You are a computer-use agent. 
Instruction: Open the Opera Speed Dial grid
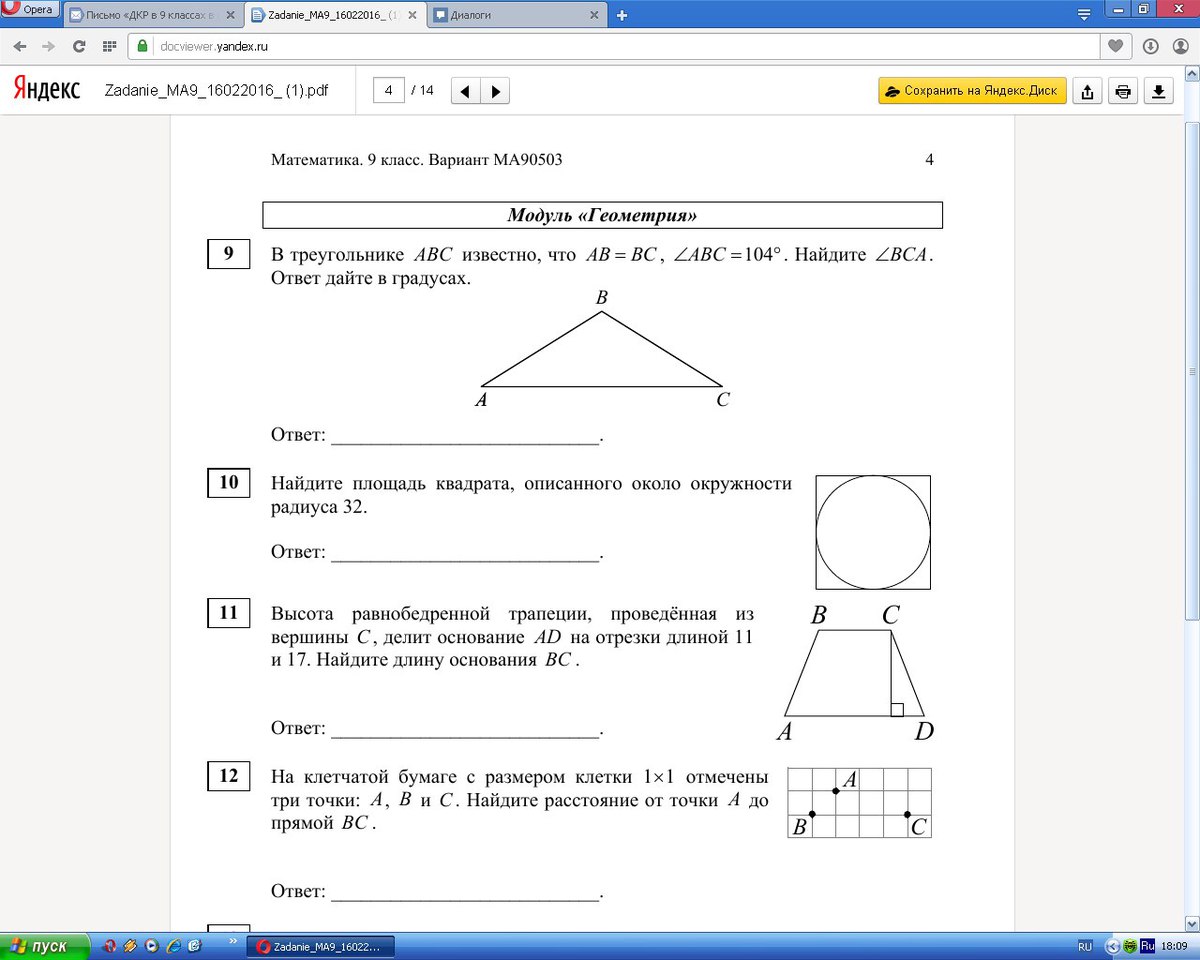pyautogui.click(x=109, y=46)
